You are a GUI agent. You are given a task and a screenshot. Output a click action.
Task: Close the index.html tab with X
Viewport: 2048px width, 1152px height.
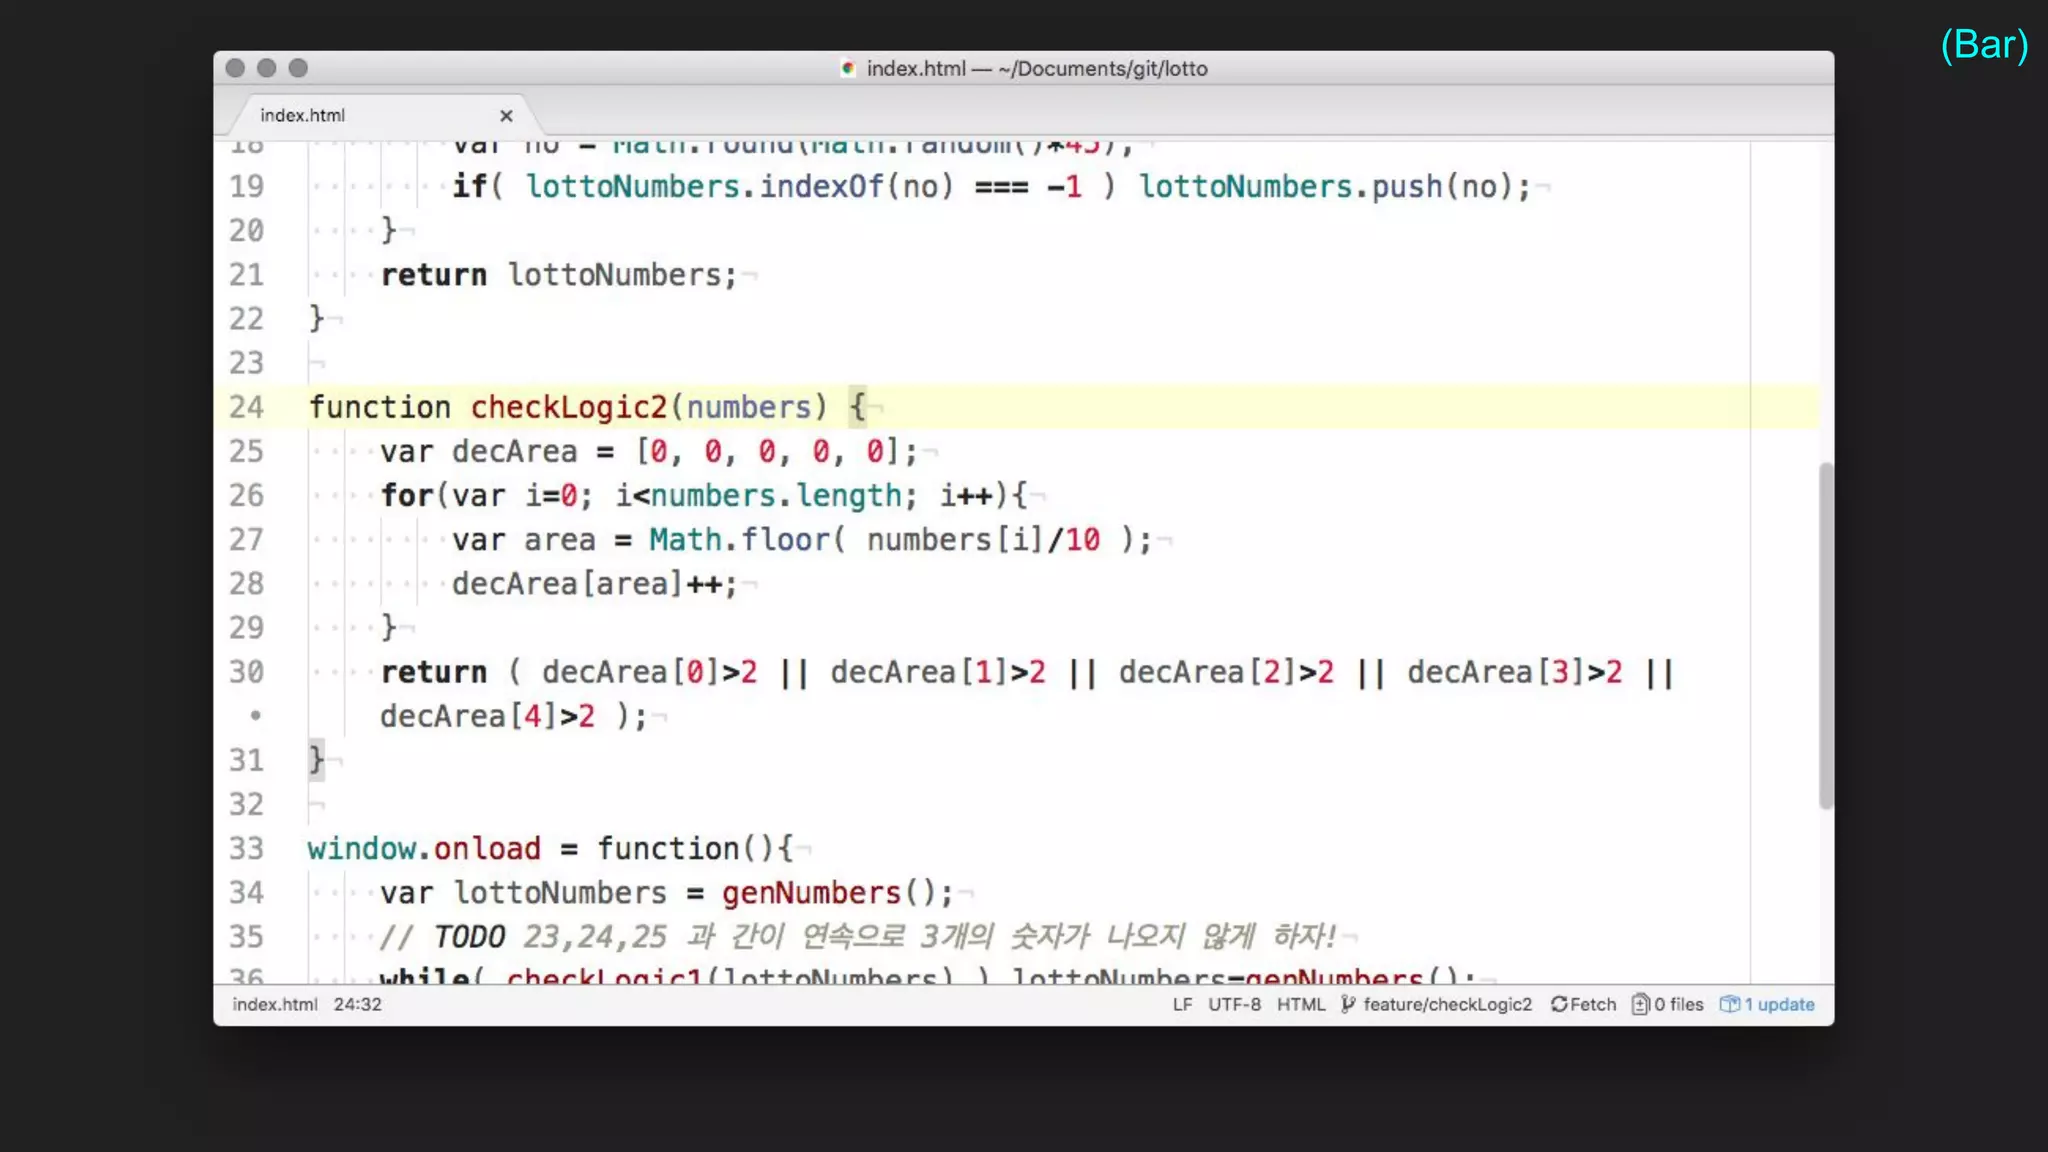506,116
